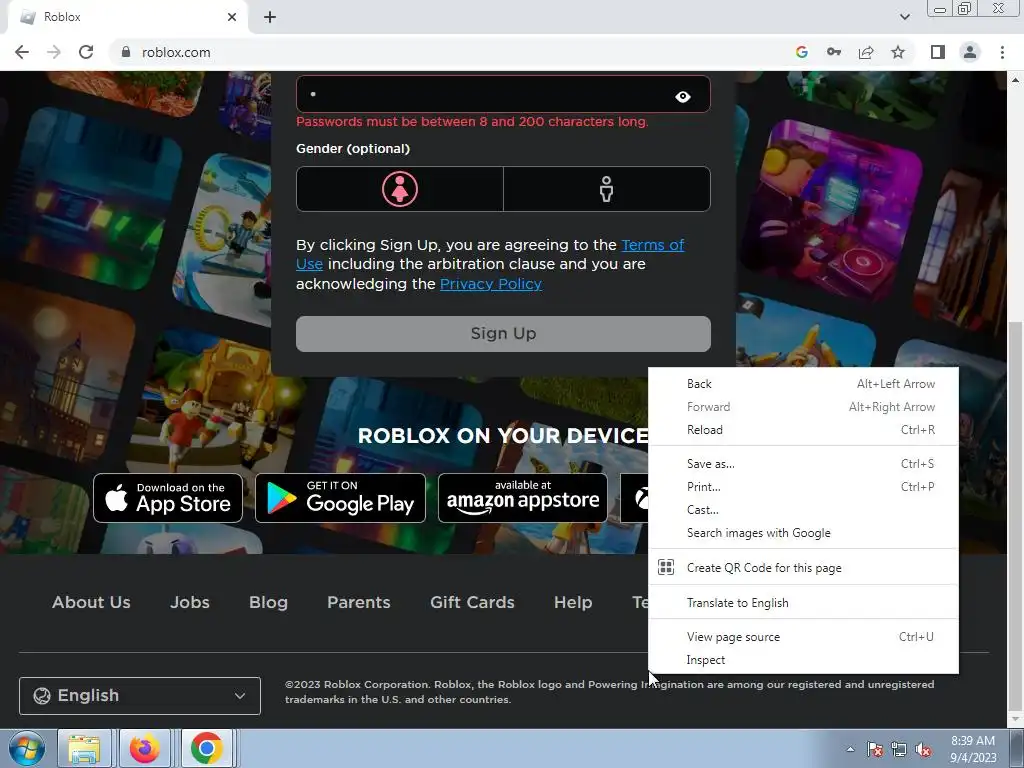Reload the page using the toolbar refresh icon

click(86, 52)
